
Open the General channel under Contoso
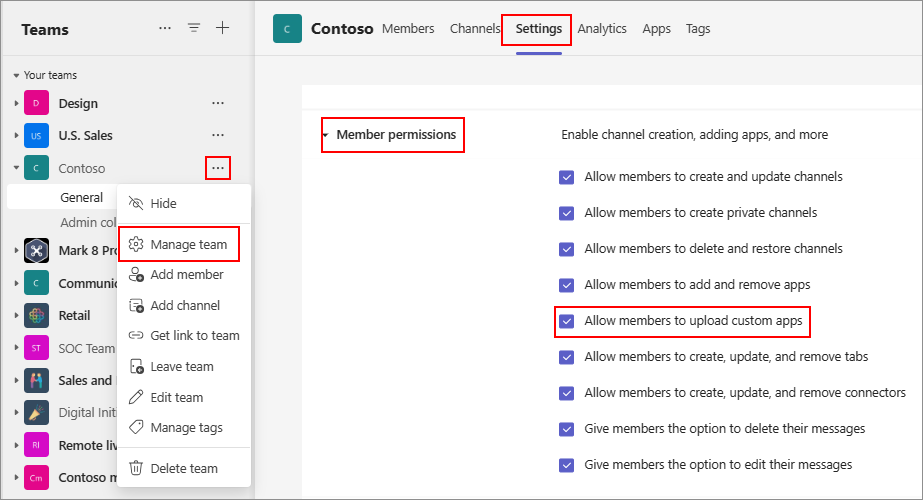click(x=82, y=197)
